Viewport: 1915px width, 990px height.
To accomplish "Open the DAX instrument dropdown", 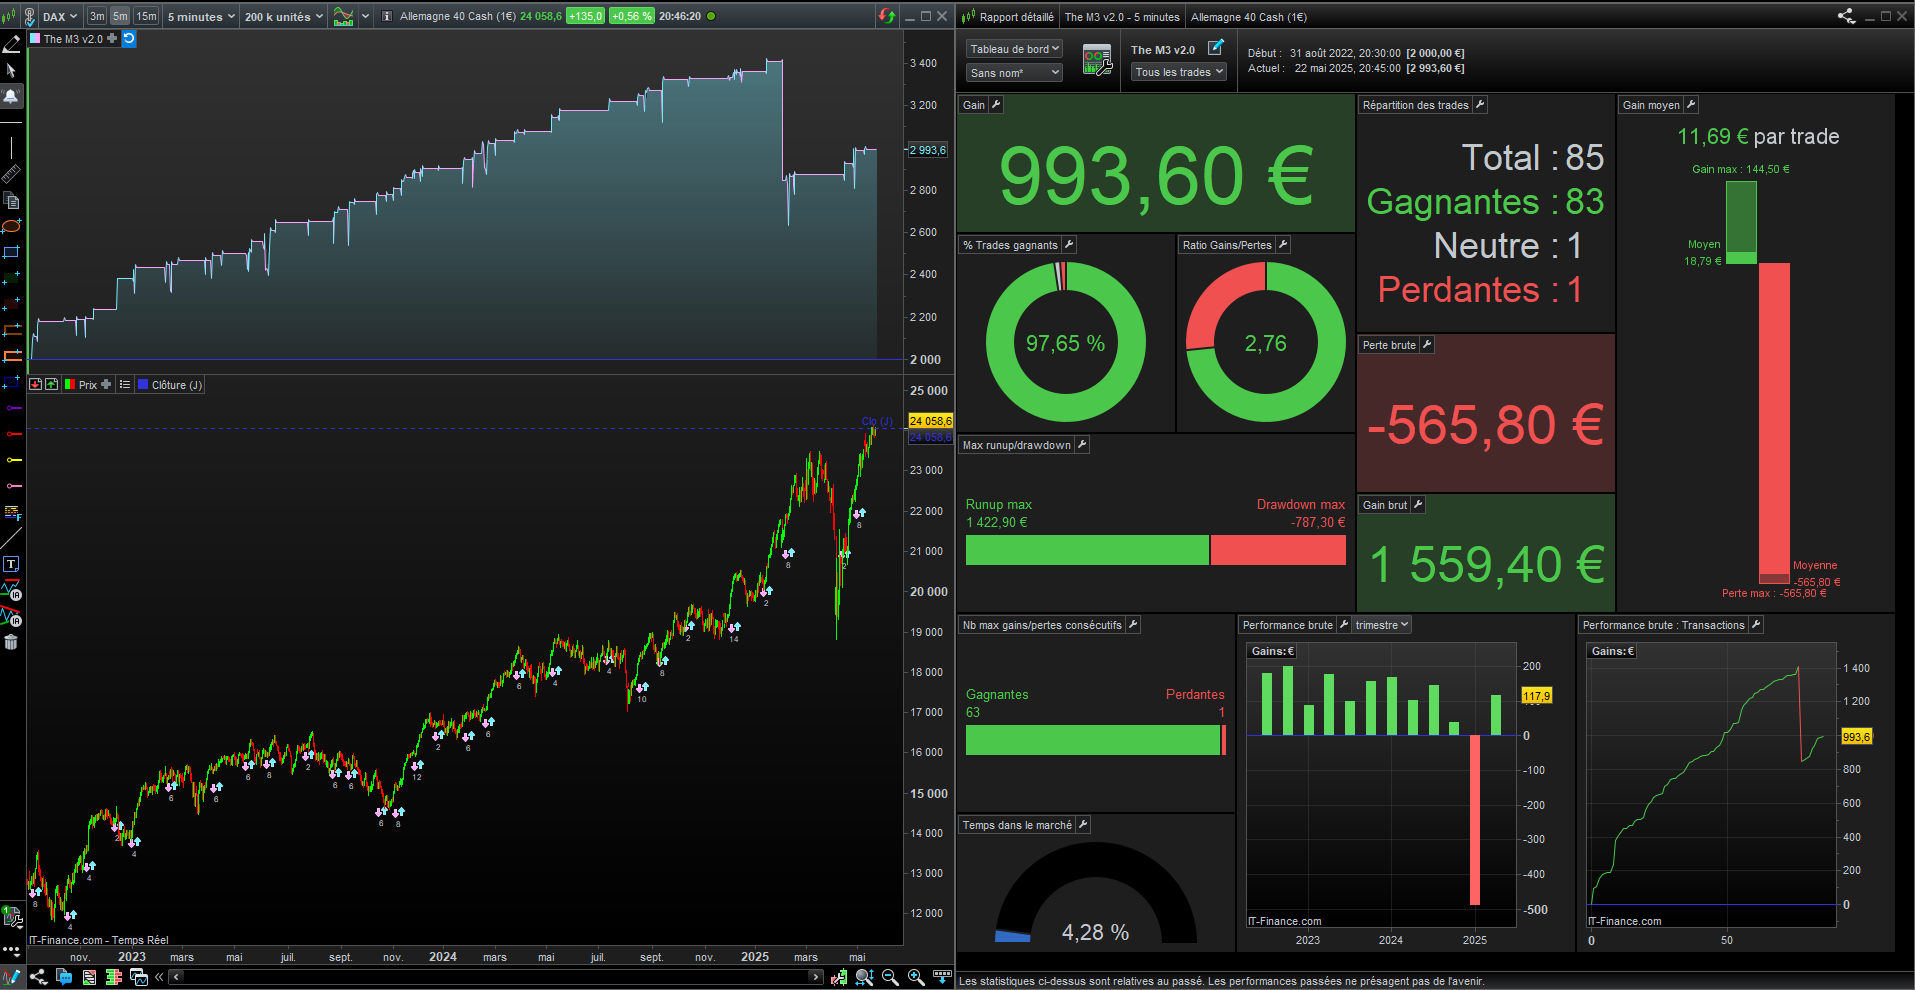I will point(59,16).
